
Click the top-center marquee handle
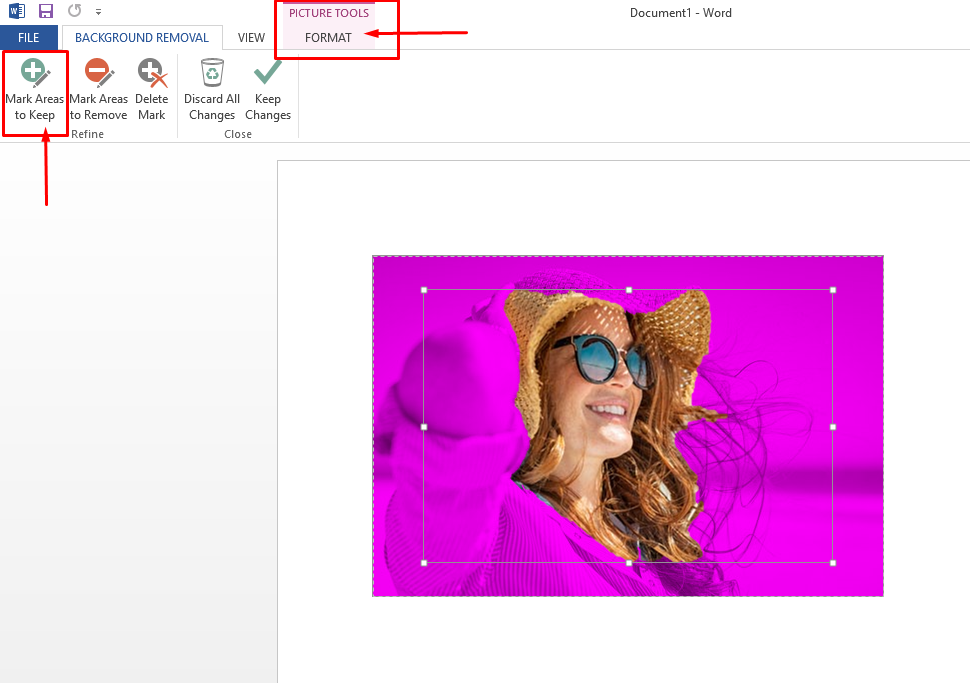point(629,290)
